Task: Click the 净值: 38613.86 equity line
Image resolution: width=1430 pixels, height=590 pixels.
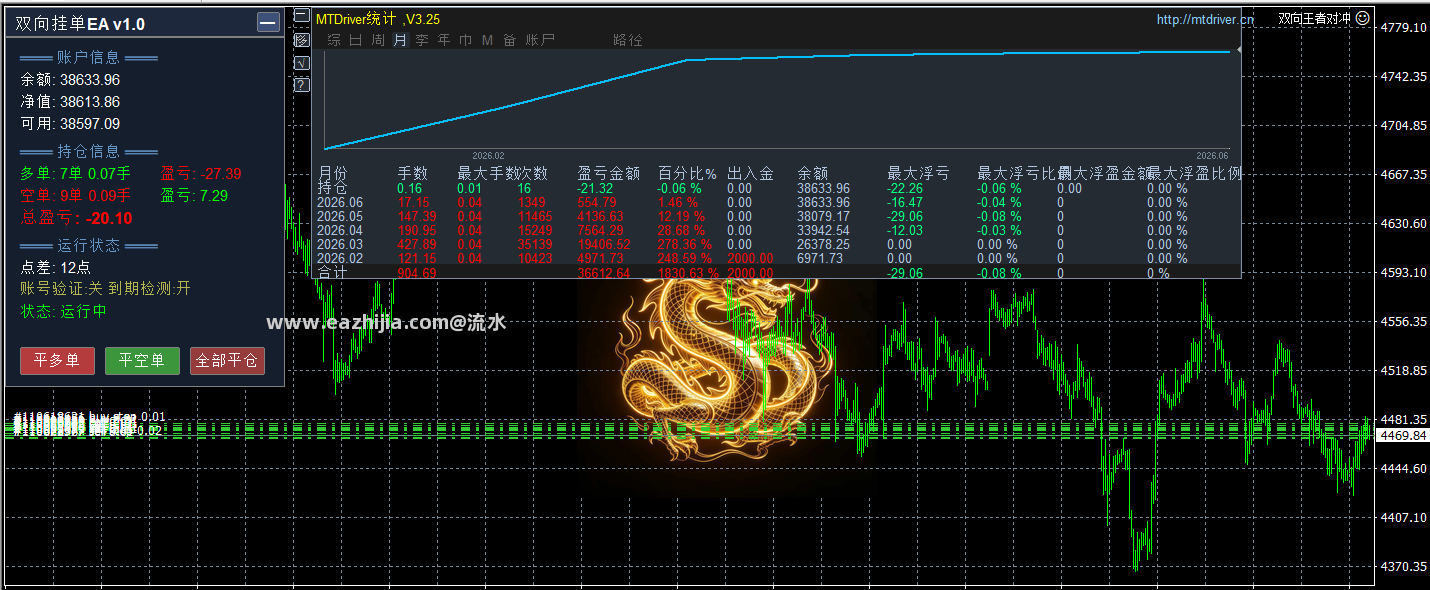Action: 70,102
